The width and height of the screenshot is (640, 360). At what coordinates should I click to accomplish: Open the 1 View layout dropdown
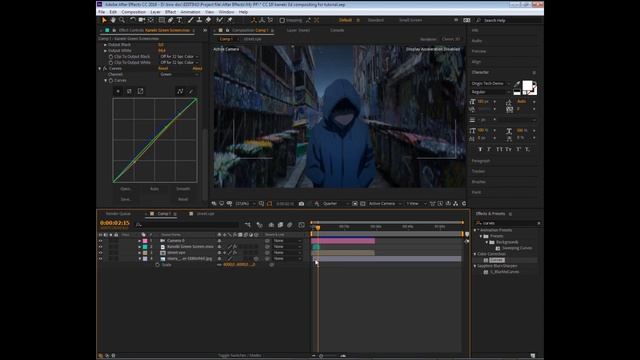pos(416,203)
